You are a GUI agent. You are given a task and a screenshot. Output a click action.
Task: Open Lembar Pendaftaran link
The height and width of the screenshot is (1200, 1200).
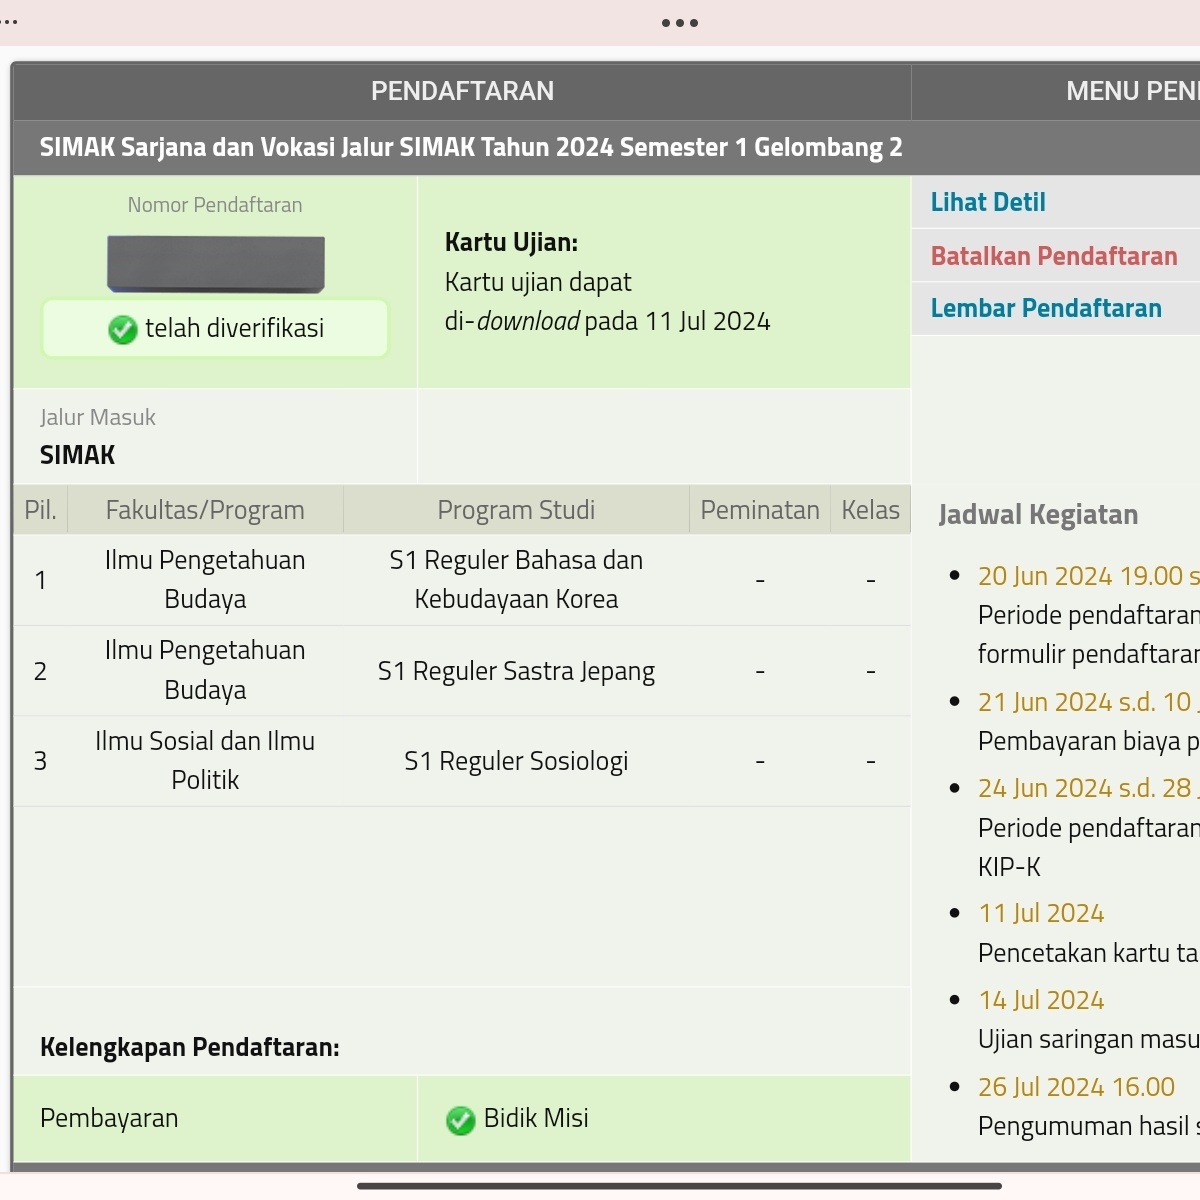point(1046,308)
